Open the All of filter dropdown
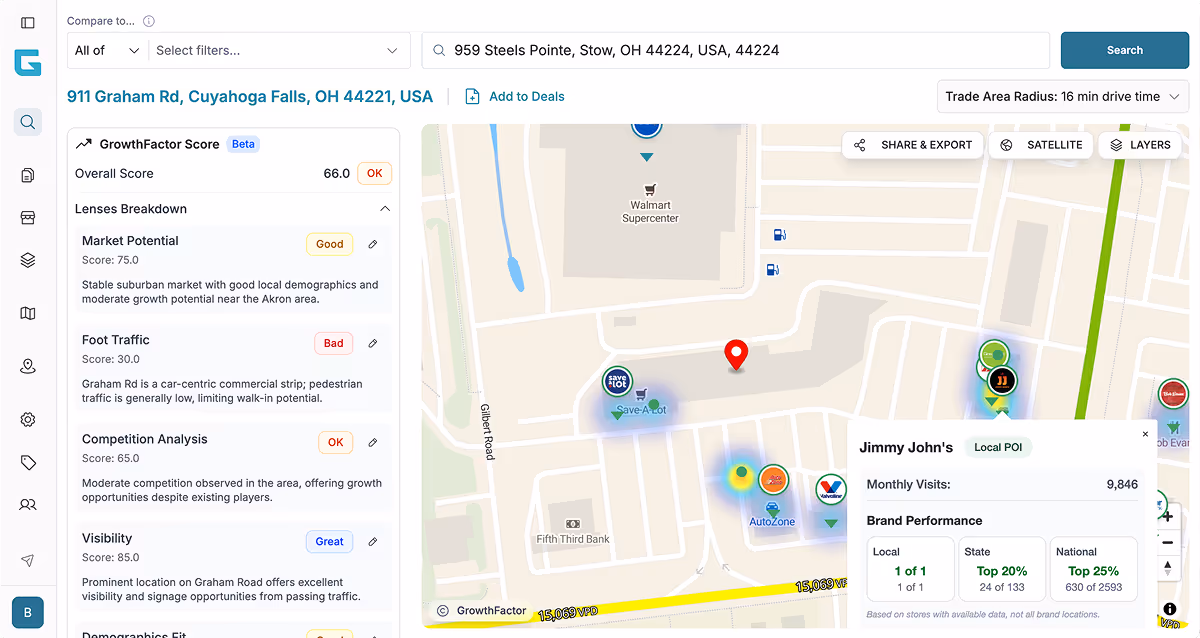This screenshot has height=638, width=1200. coord(105,50)
